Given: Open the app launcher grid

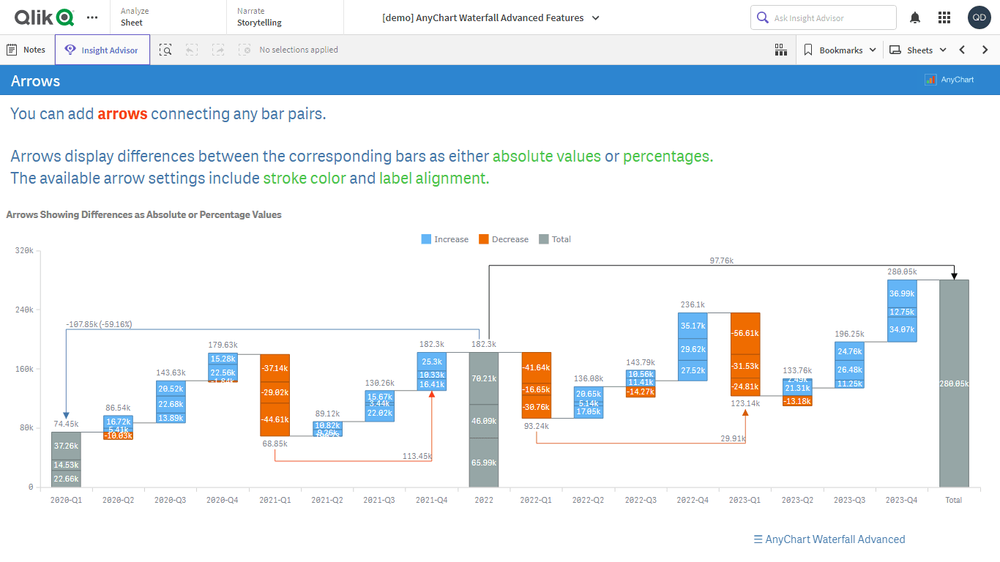Looking at the screenshot, I should click(945, 18).
